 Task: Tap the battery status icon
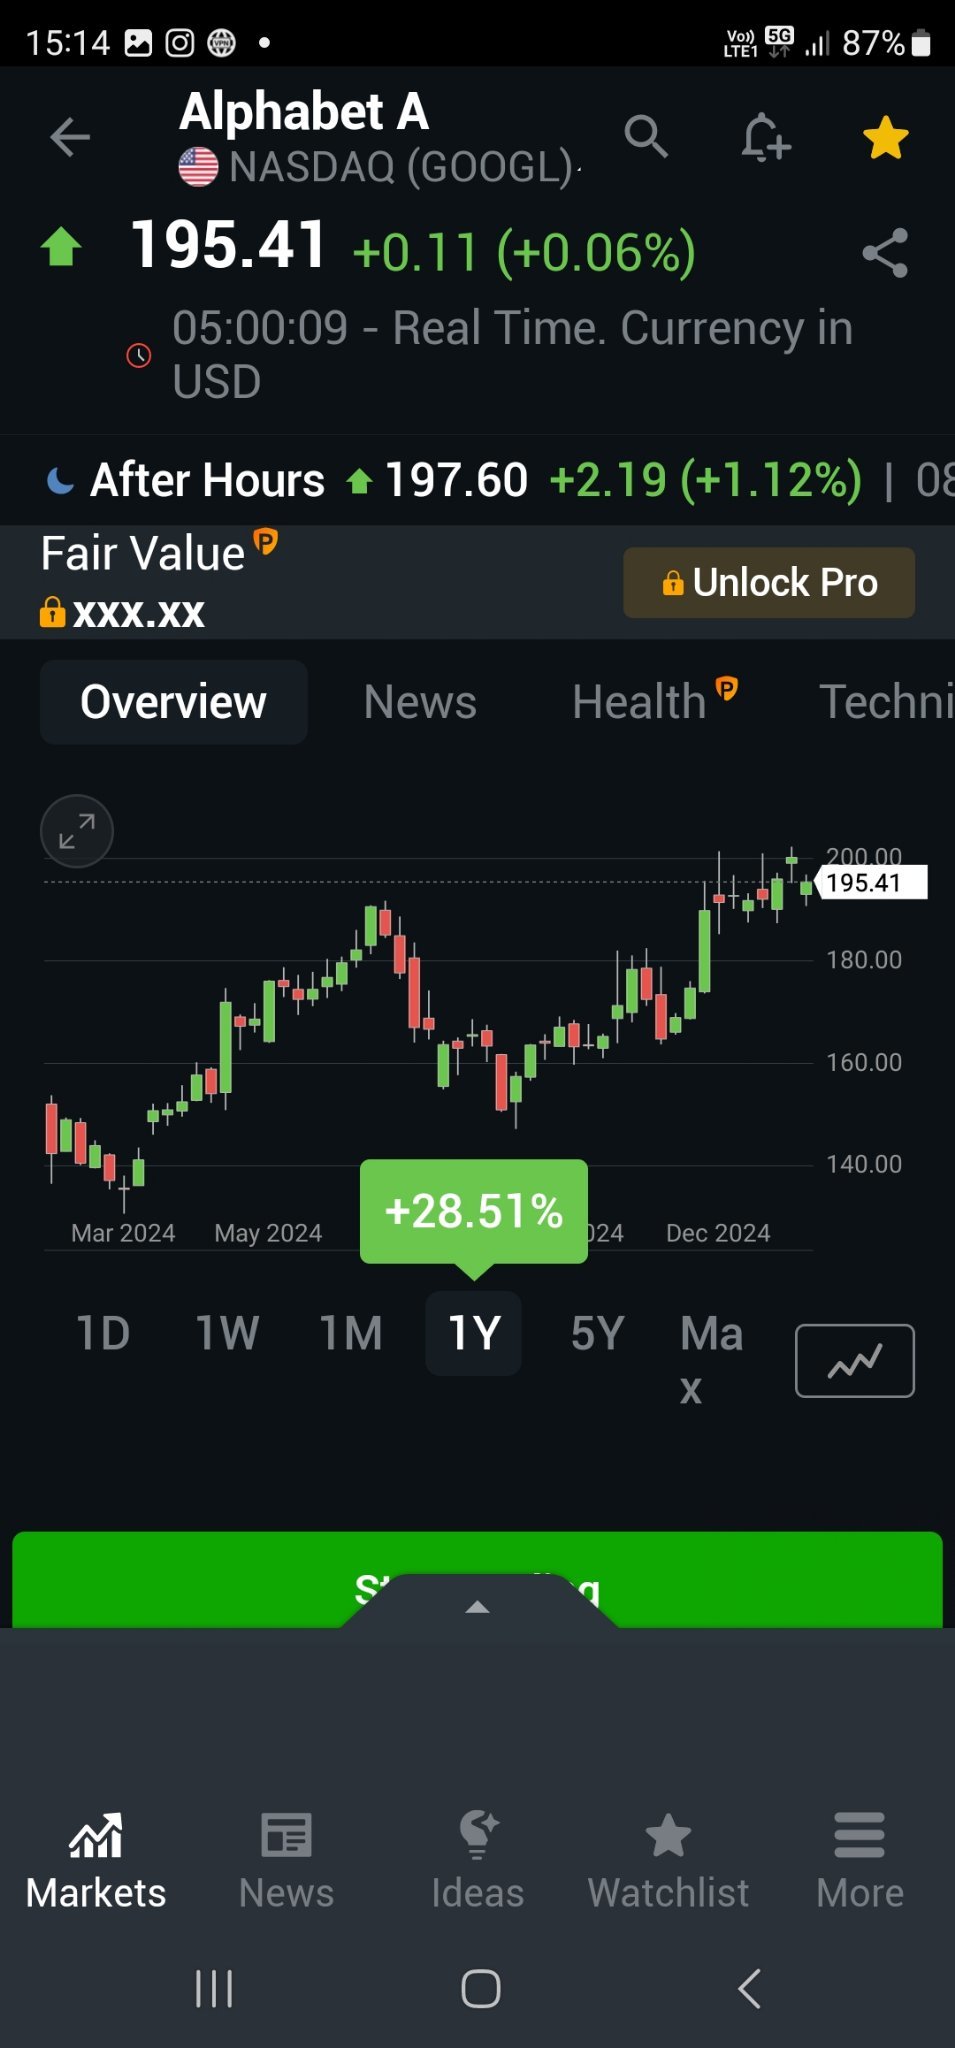922,43
